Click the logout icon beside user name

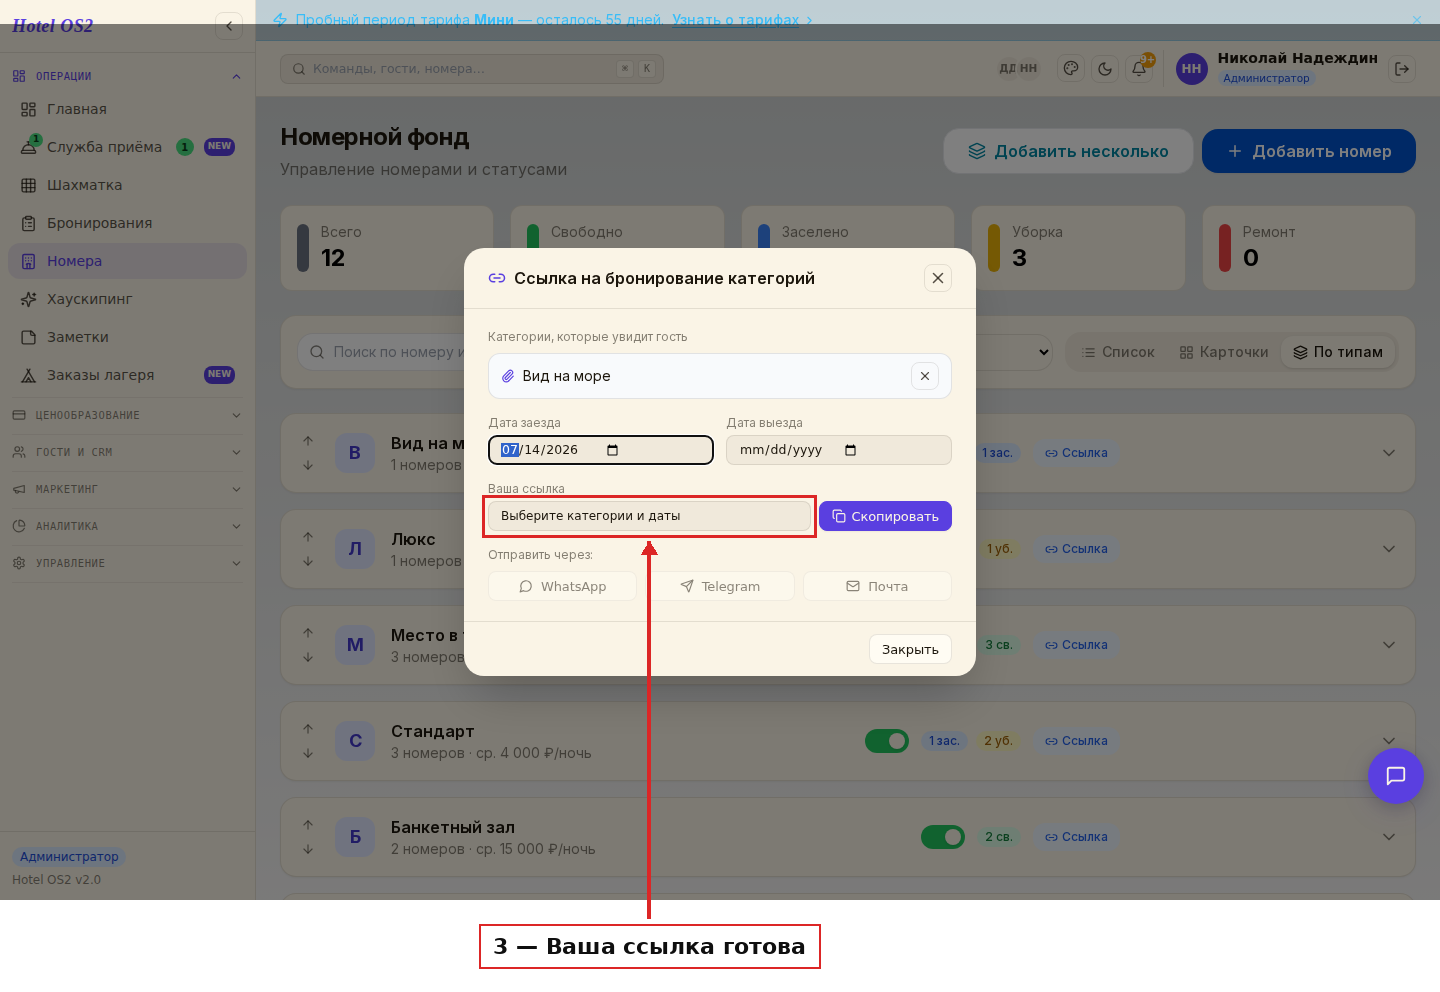pos(1402,69)
